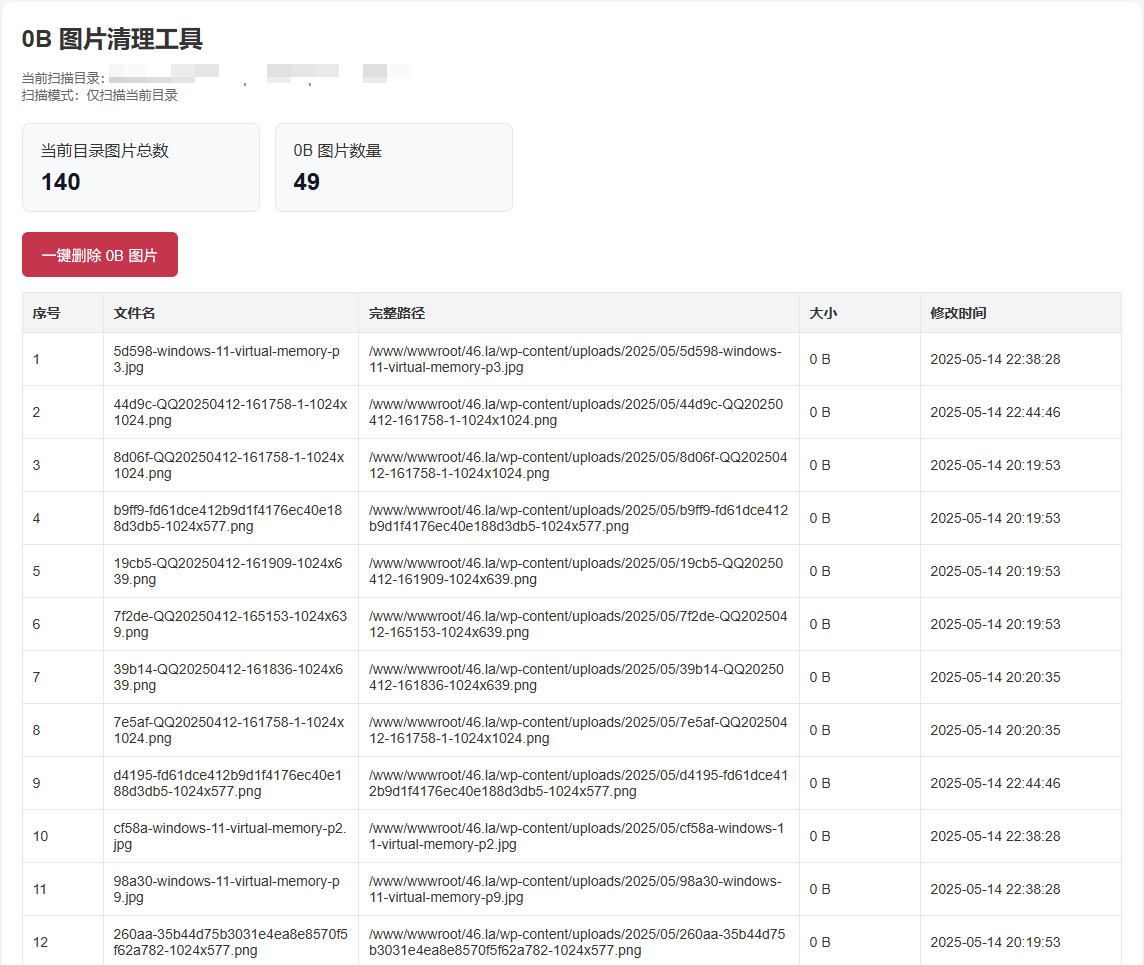Click the 序号 column header
1144x965 pixels.
[x=47, y=313]
